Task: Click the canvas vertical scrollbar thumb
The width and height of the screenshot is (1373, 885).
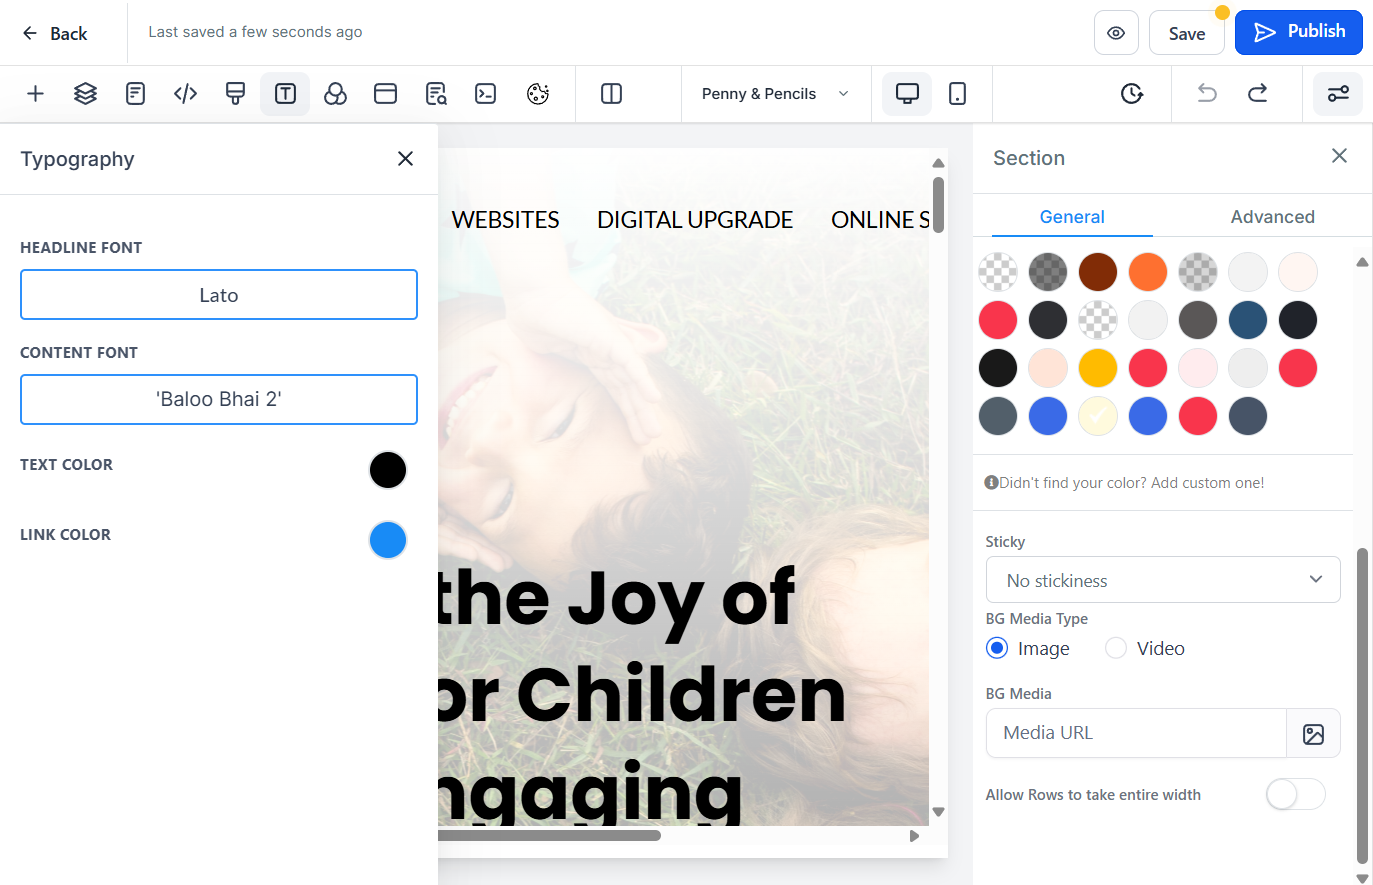Action: coord(938,204)
